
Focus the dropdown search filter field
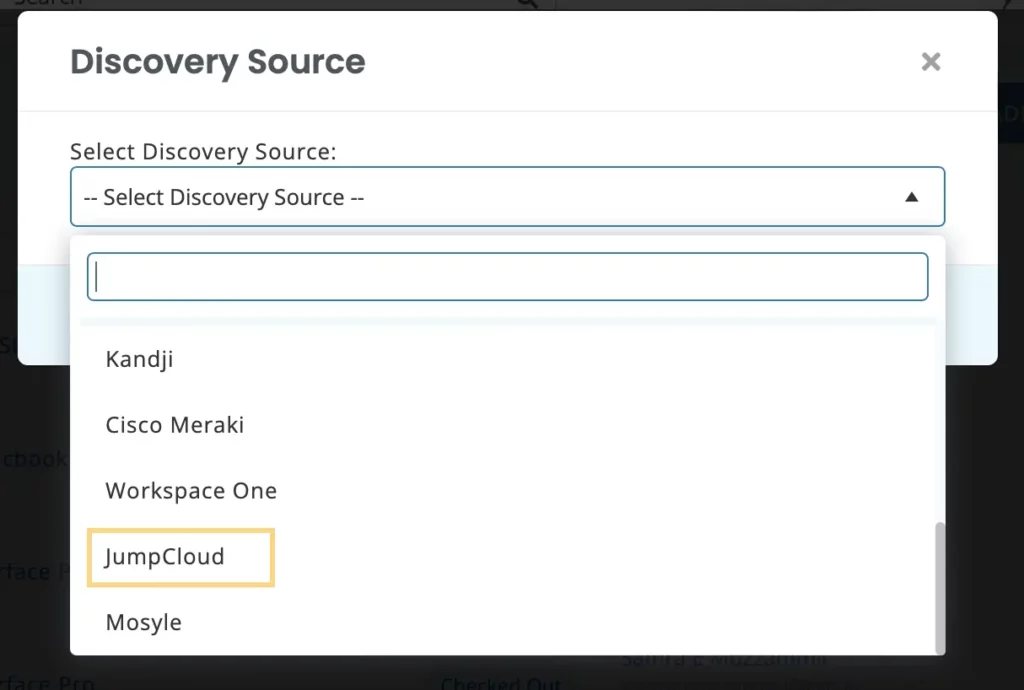[507, 277]
